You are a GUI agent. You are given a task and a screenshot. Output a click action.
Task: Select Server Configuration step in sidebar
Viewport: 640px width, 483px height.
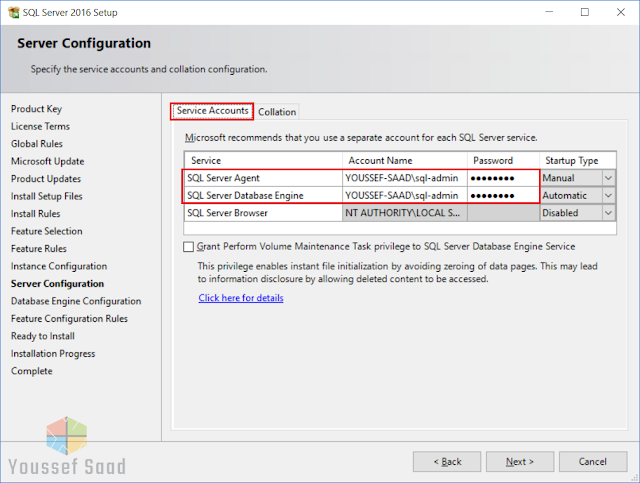(58, 284)
